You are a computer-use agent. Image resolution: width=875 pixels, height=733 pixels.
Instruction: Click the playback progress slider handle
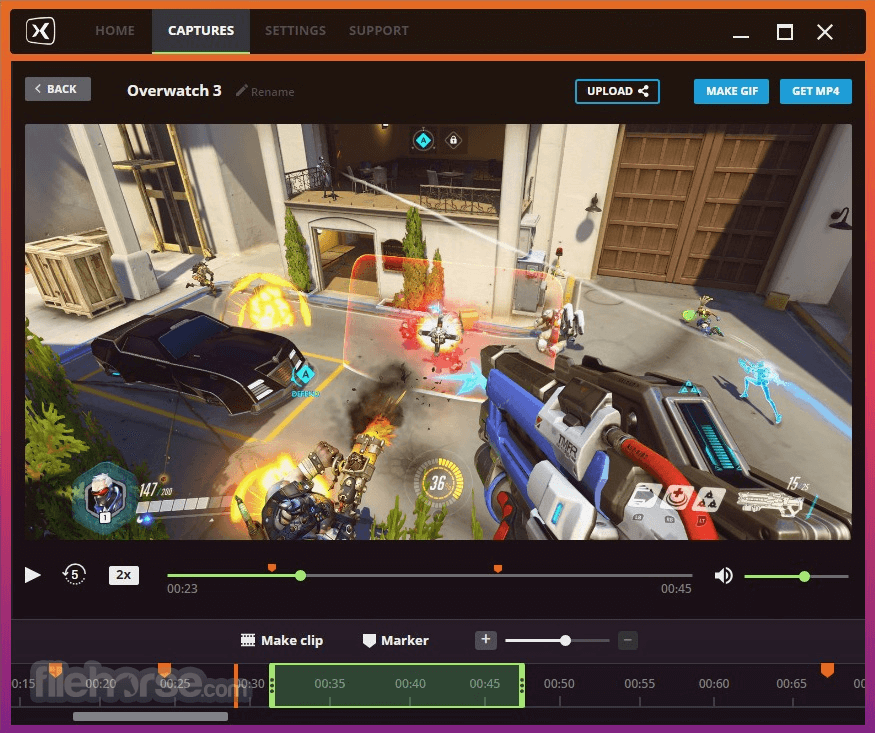click(x=300, y=576)
